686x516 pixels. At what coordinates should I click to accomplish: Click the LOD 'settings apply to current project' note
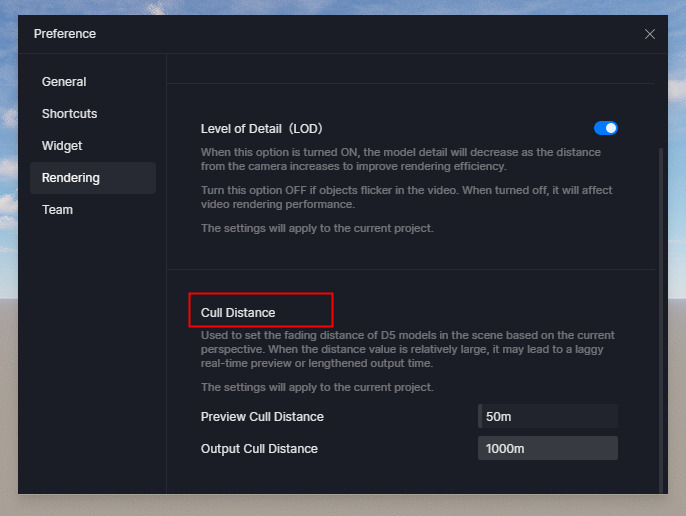(317, 228)
